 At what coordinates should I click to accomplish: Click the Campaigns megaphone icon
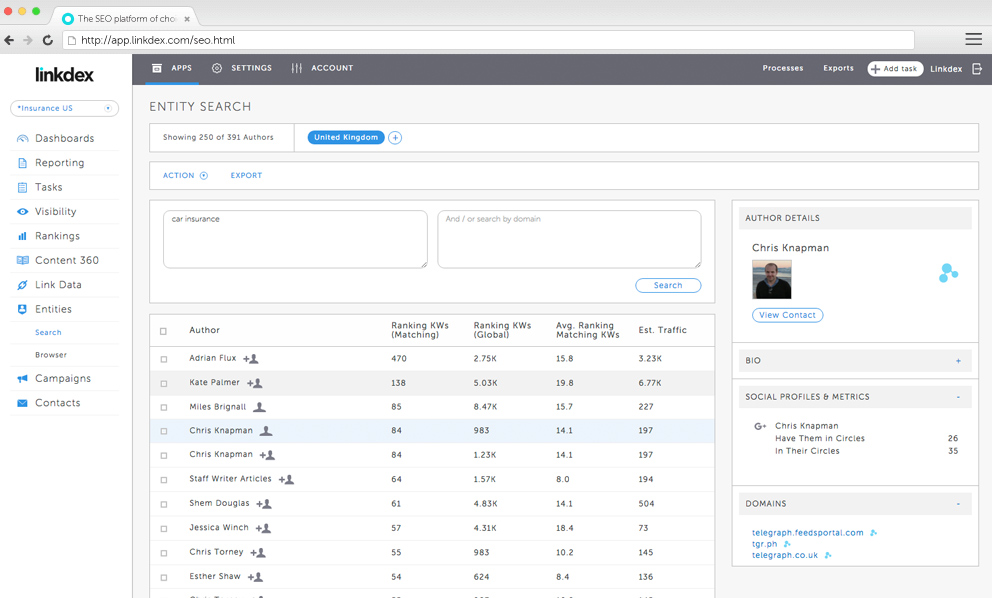[x=23, y=378]
